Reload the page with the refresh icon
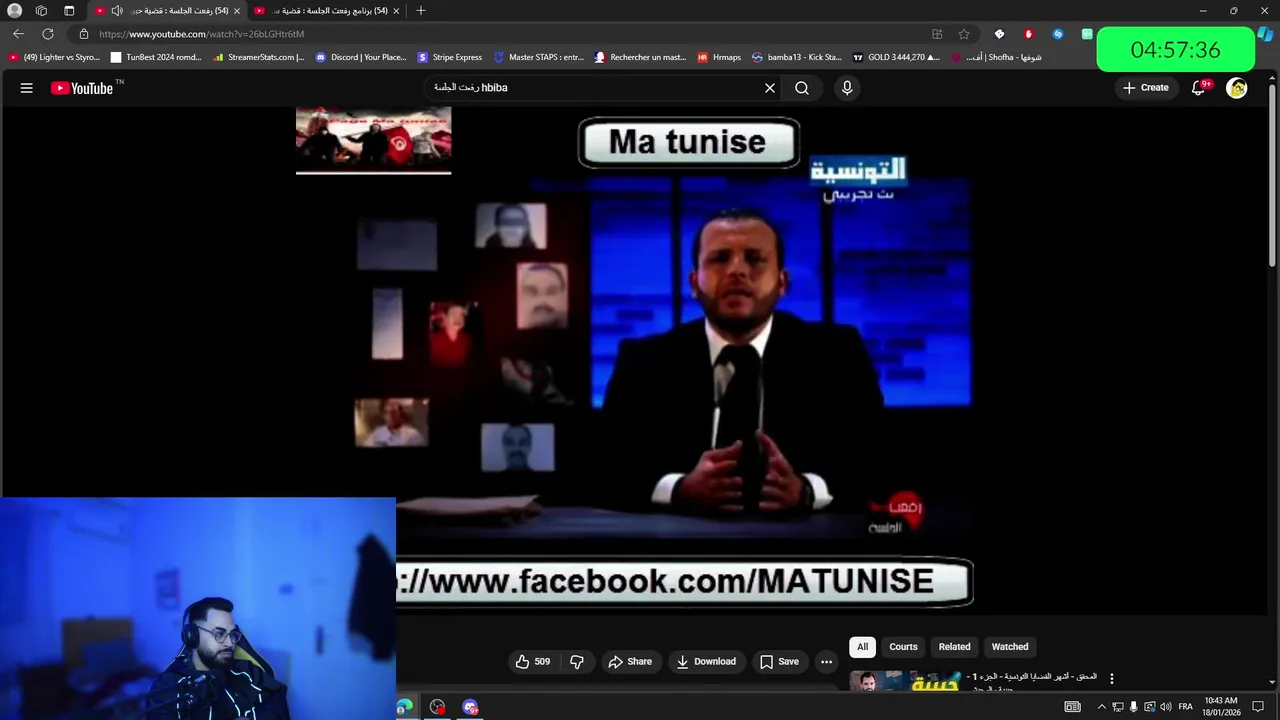Image resolution: width=1280 pixels, height=720 pixels. pos(47,34)
